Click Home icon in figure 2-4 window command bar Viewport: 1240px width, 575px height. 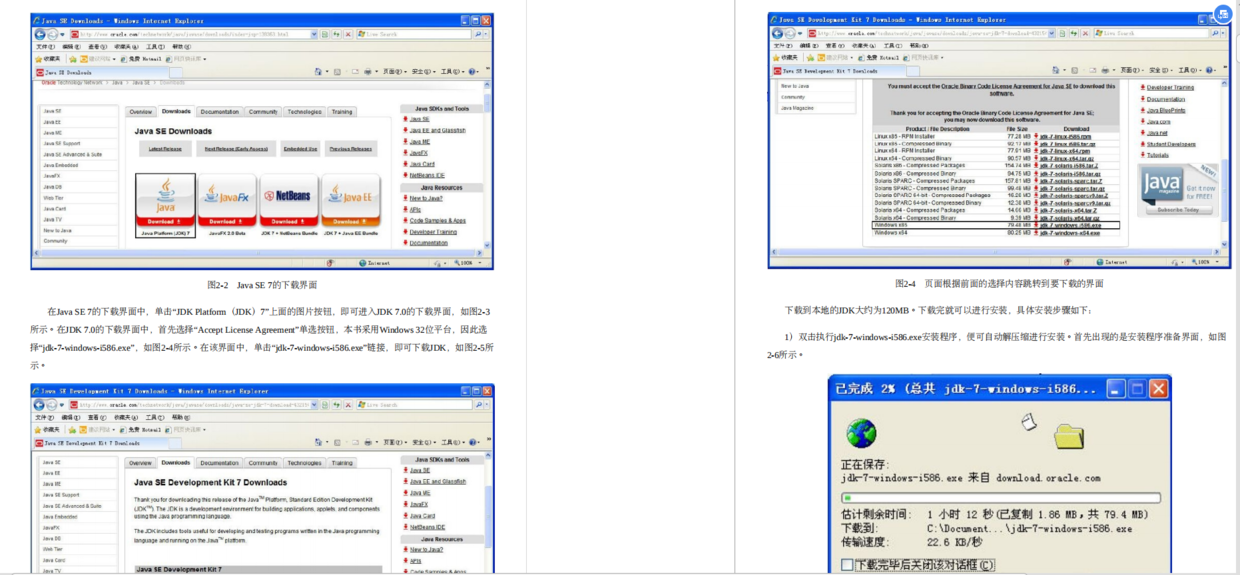pyautogui.click(x=1056, y=71)
